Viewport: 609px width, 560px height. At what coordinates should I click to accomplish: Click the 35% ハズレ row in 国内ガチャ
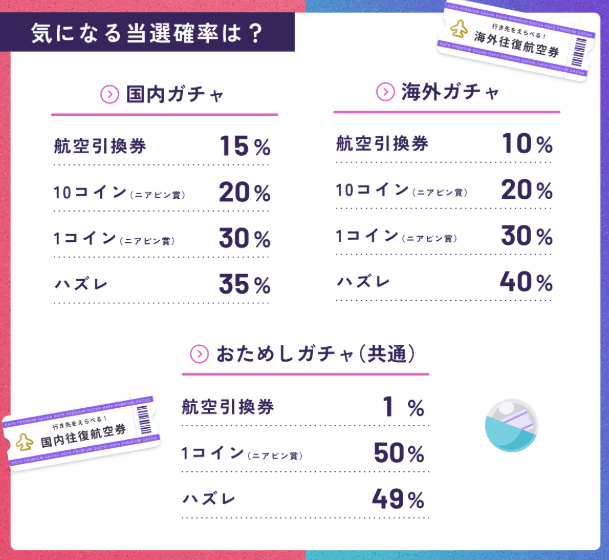162,285
